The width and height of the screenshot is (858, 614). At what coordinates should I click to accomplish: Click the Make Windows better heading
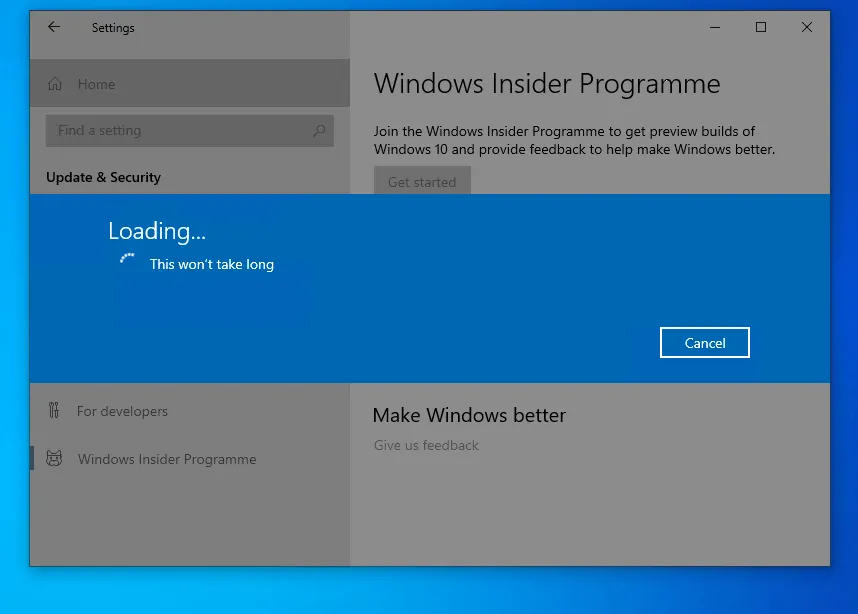pyautogui.click(x=469, y=415)
